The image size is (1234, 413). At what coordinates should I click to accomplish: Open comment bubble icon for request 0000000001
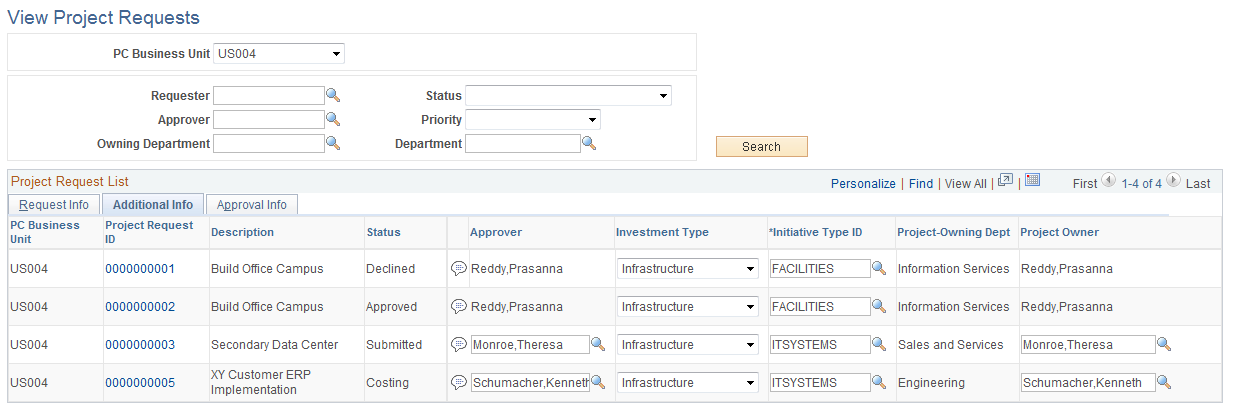click(459, 269)
